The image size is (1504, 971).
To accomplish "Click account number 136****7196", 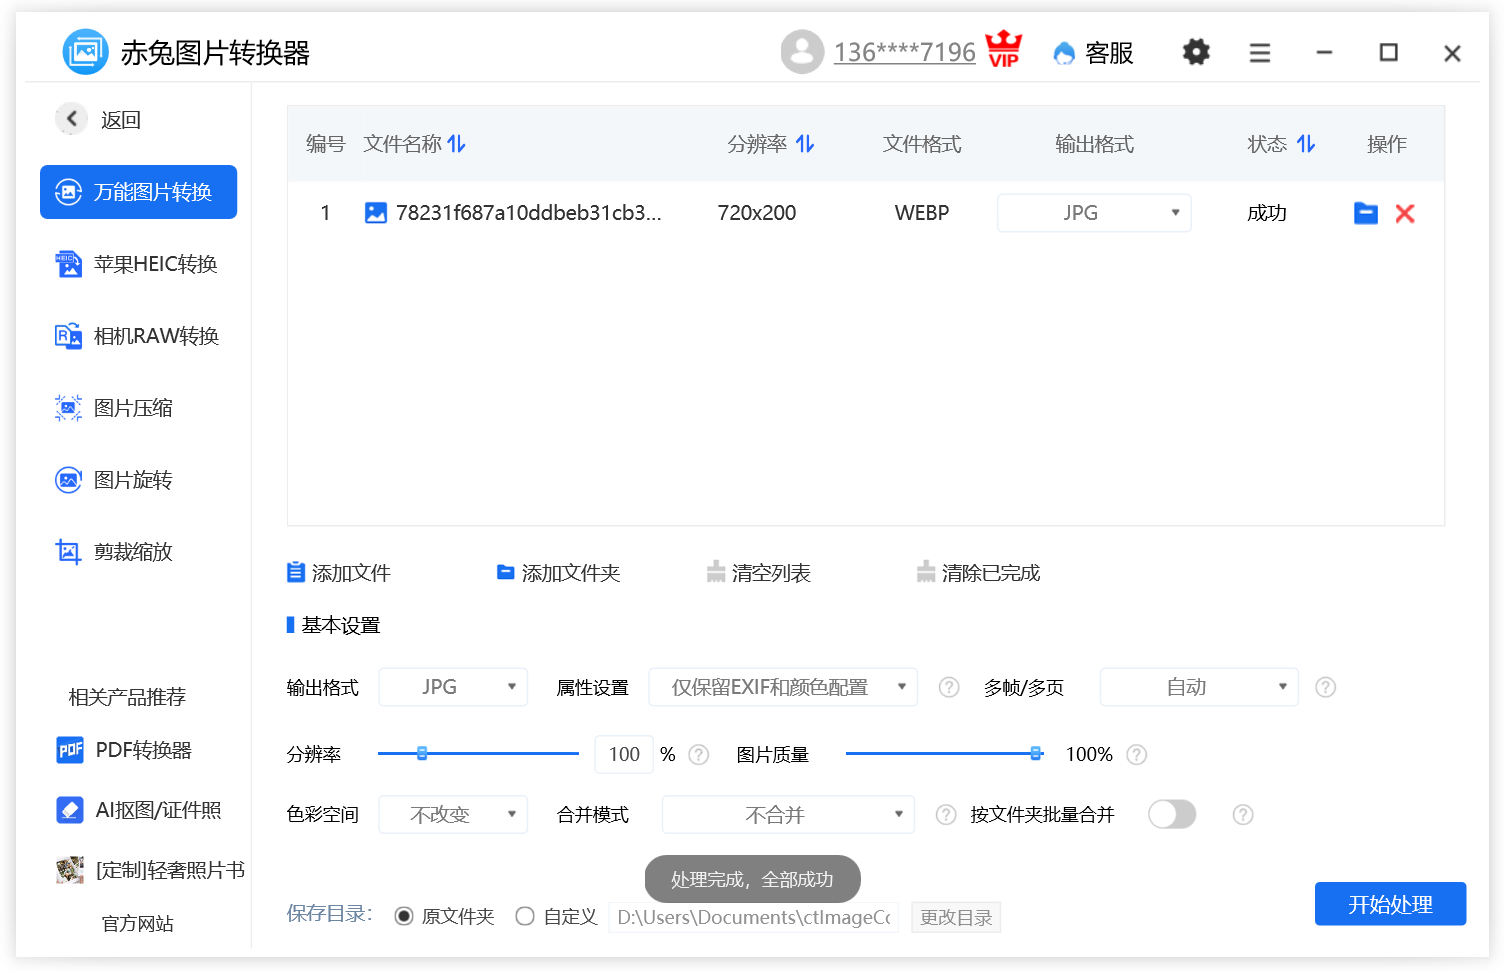I will (x=905, y=53).
